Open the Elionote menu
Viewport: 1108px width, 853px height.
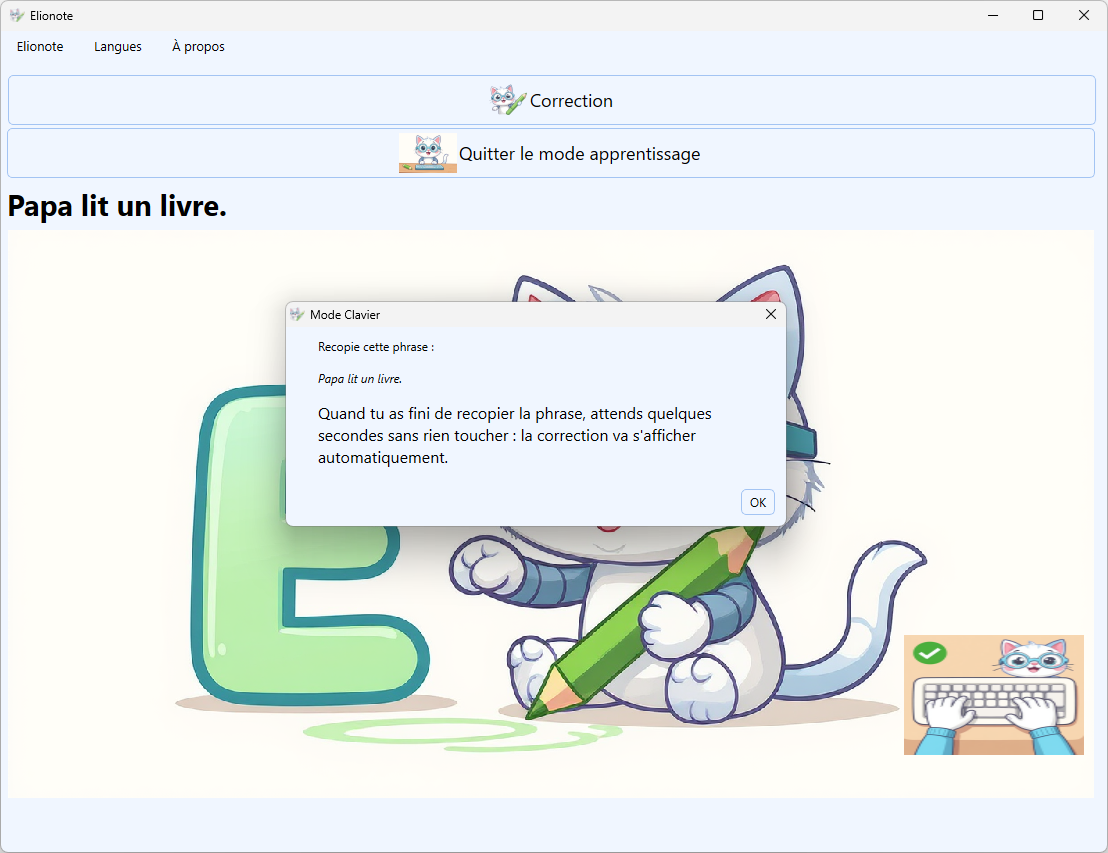pos(40,47)
